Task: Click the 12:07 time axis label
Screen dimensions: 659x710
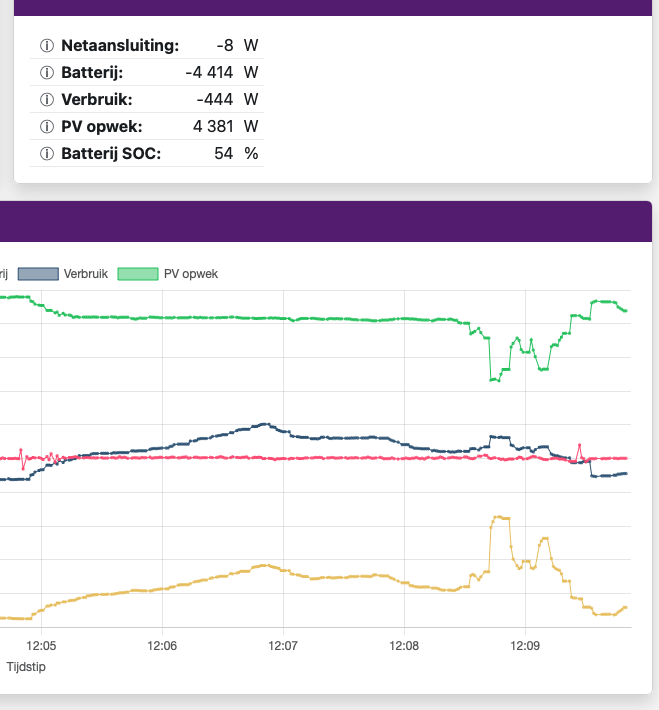Action: tap(283, 645)
